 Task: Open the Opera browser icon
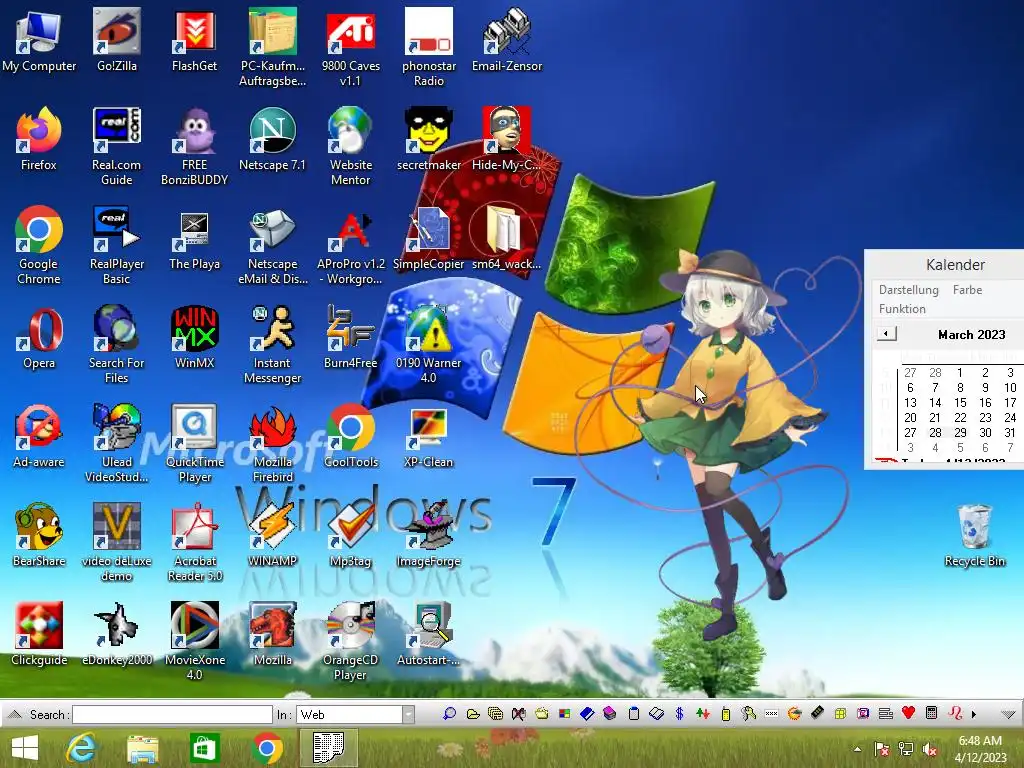39,337
